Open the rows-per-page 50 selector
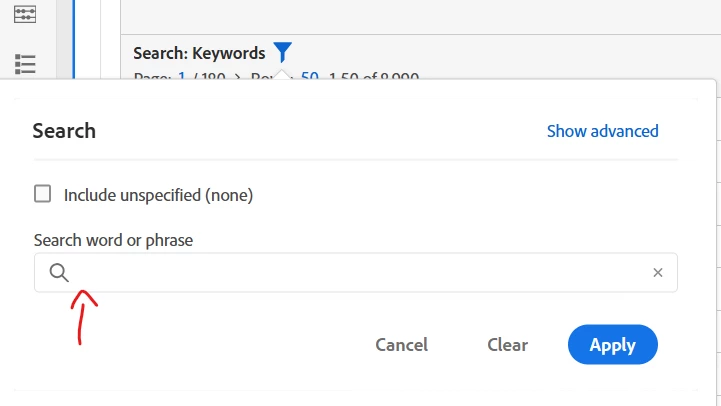Viewport: 721px width, 406px height. (x=309, y=77)
